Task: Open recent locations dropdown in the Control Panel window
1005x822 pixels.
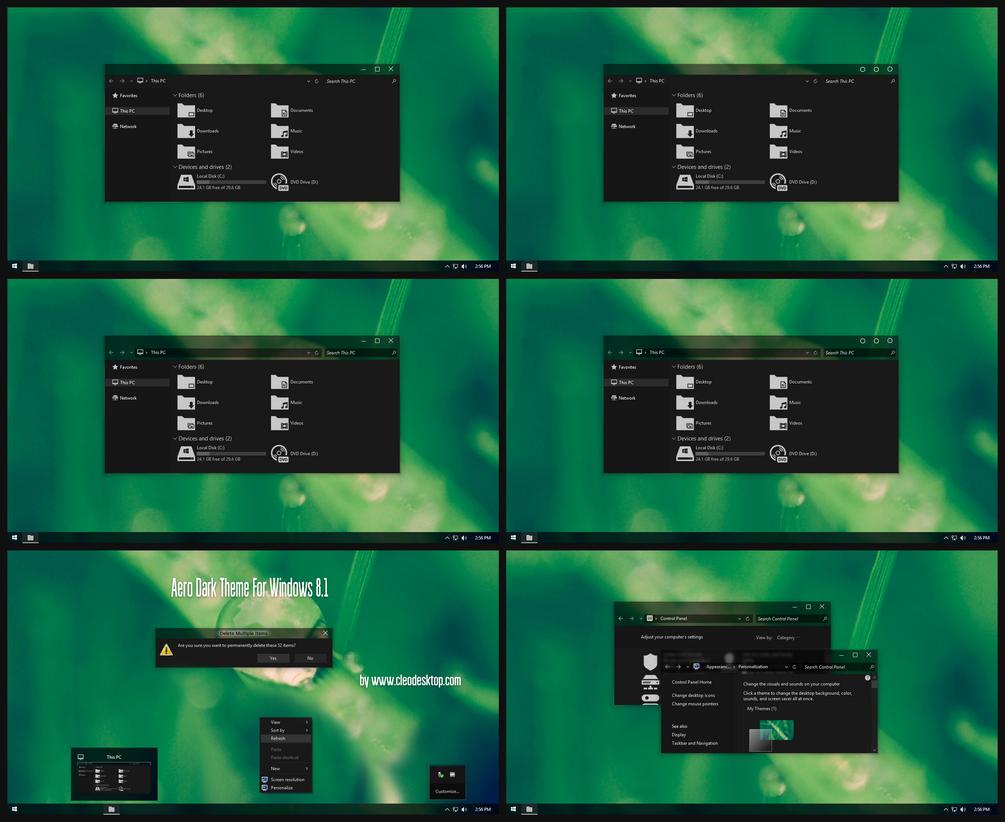Action: 640,619
